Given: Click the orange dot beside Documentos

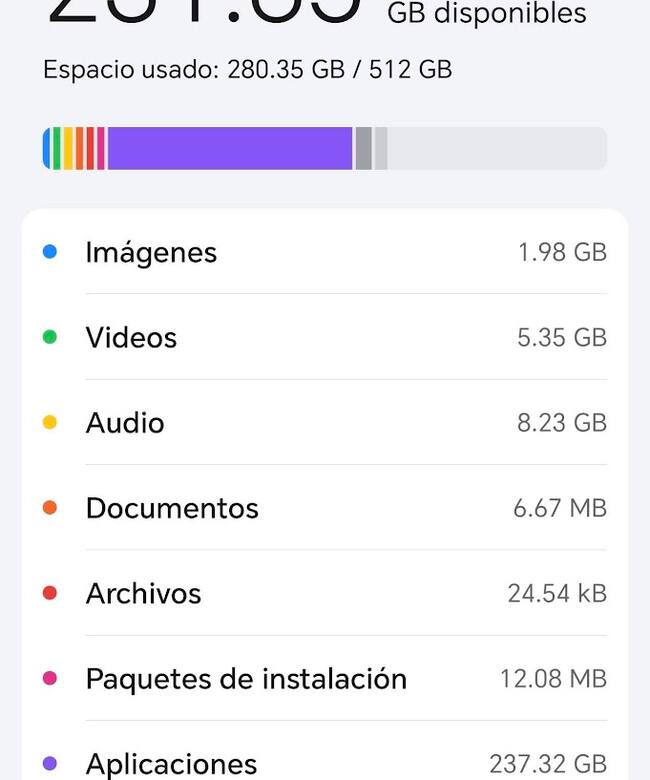Looking at the screenshot, I should click(x=49, y=508).
